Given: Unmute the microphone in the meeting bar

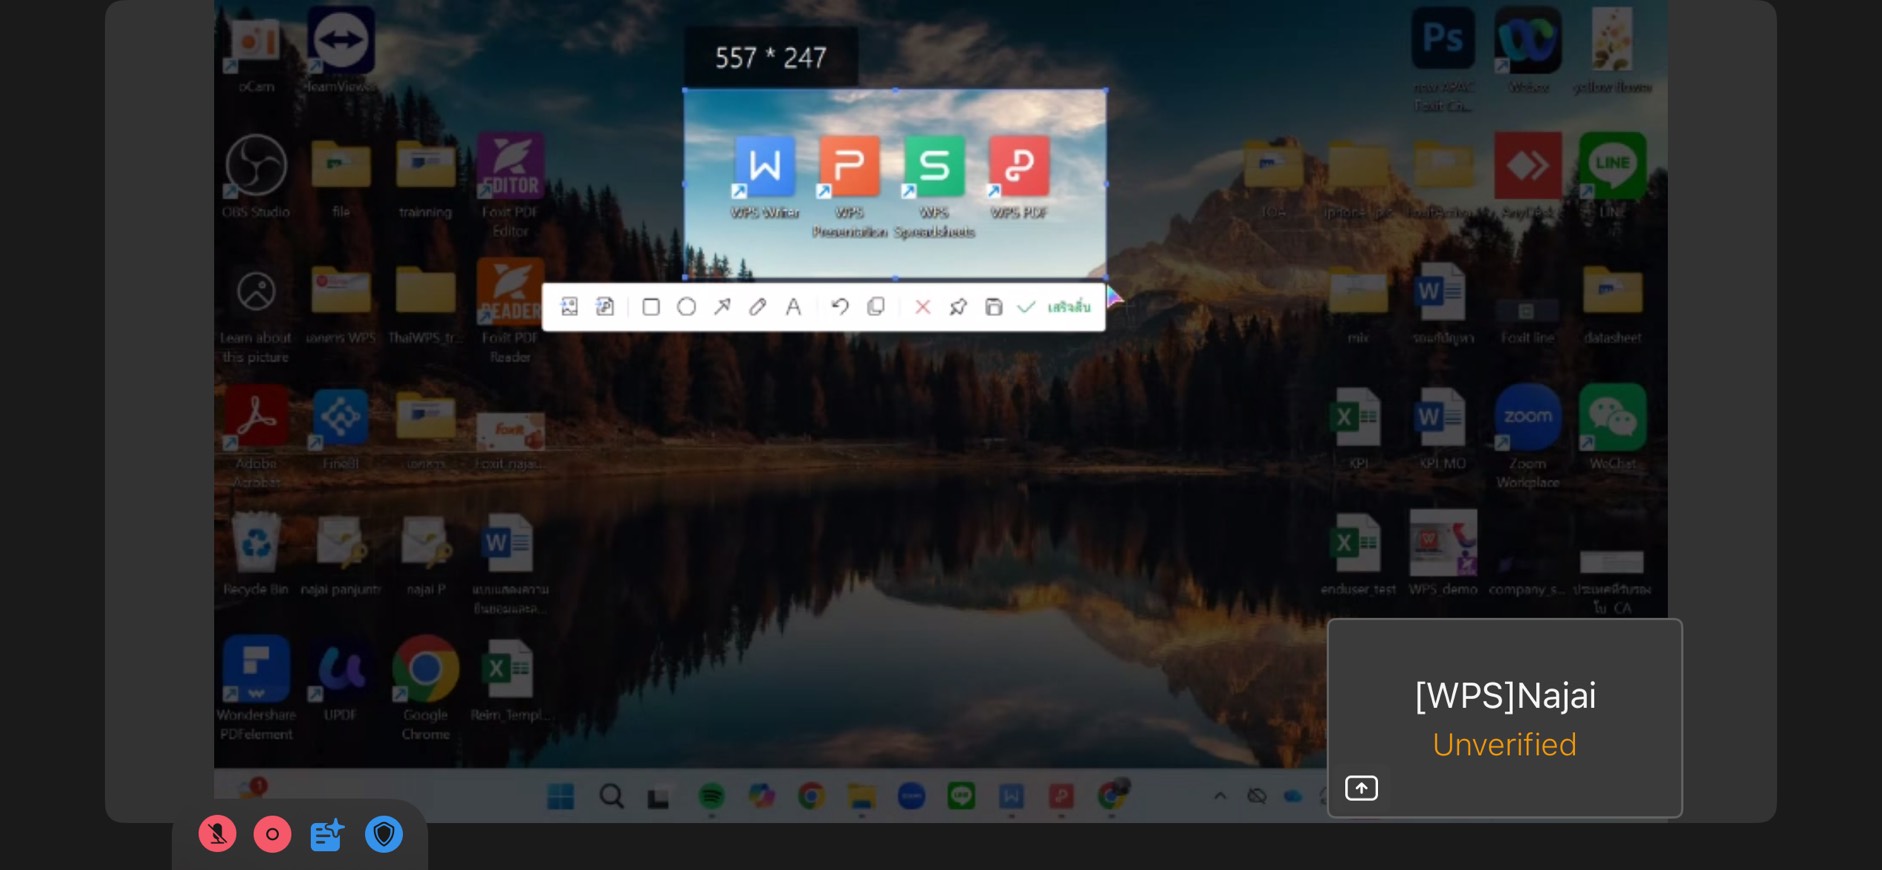Looking at the screenshot, I should (x=217, y=834).
